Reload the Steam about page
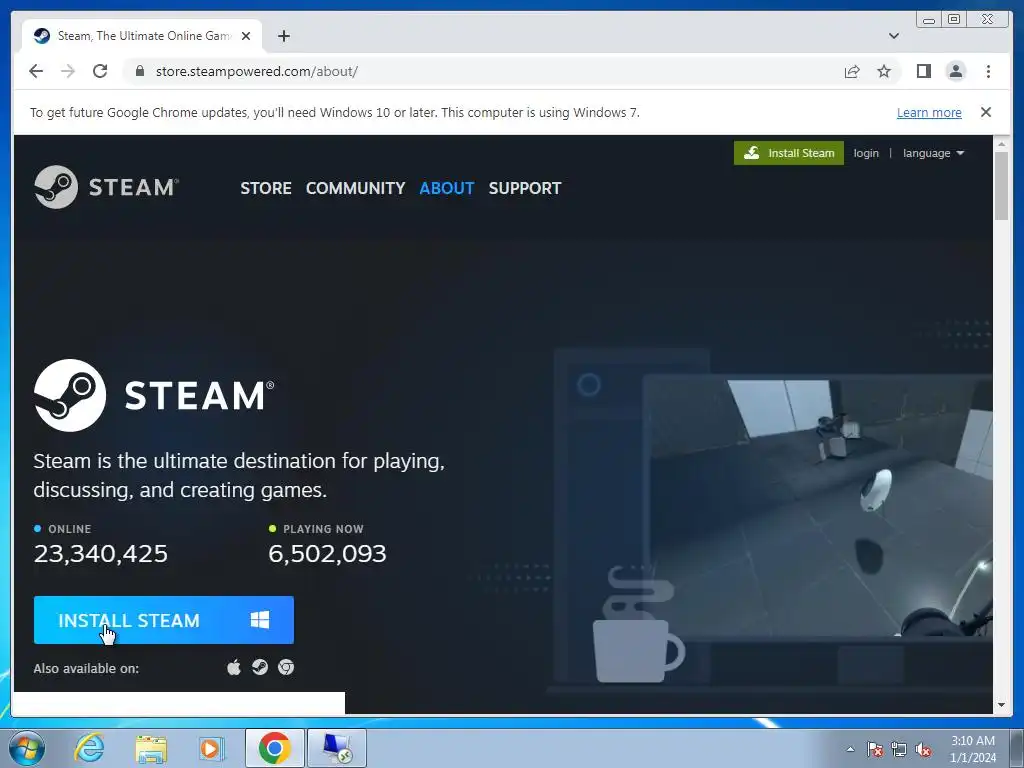1024x768 pixels. [x=100, y=71]
